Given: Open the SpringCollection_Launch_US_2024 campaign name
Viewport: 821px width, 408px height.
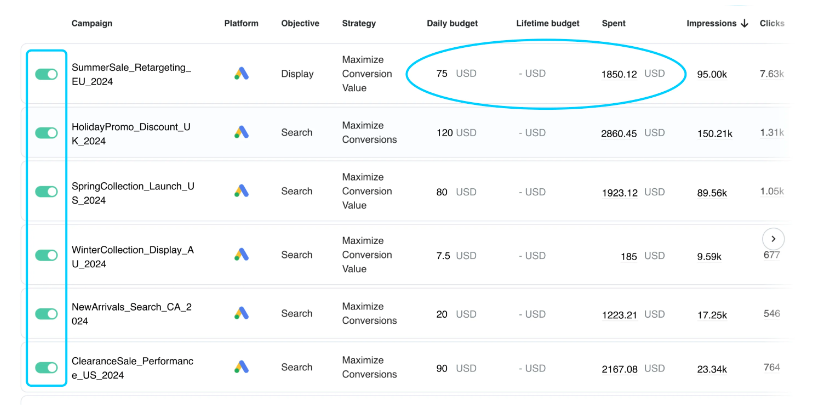Looking at the screenshot, I should point(130,191).
